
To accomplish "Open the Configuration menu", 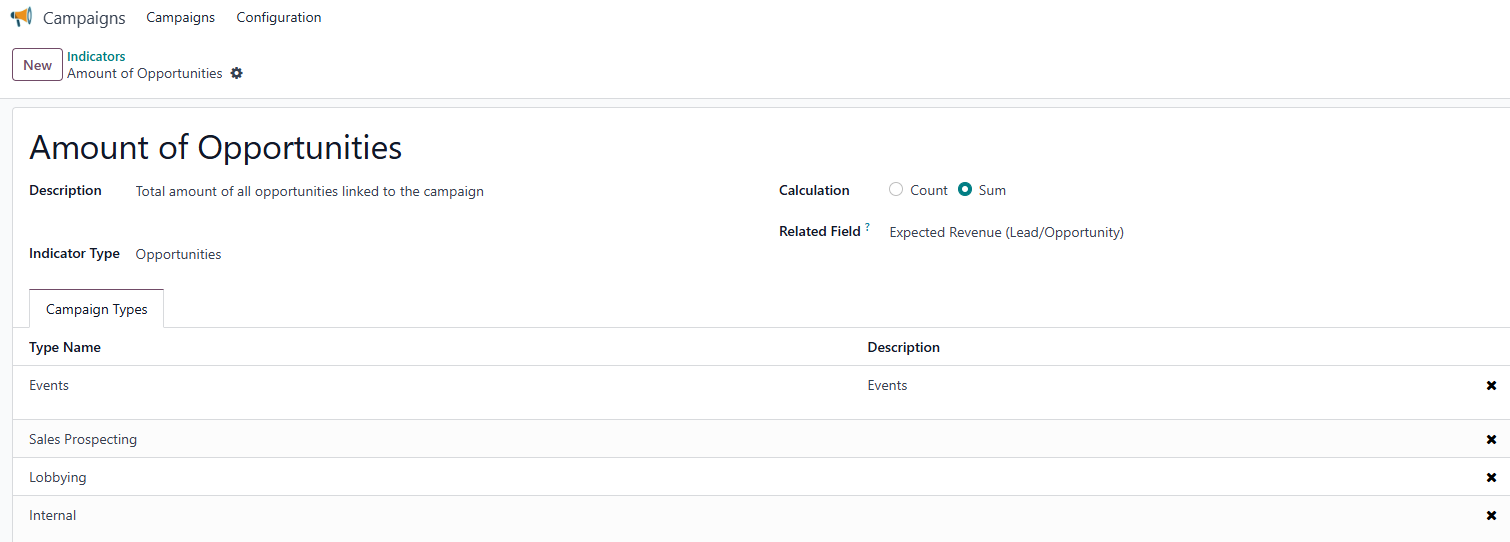I will 279,17.
